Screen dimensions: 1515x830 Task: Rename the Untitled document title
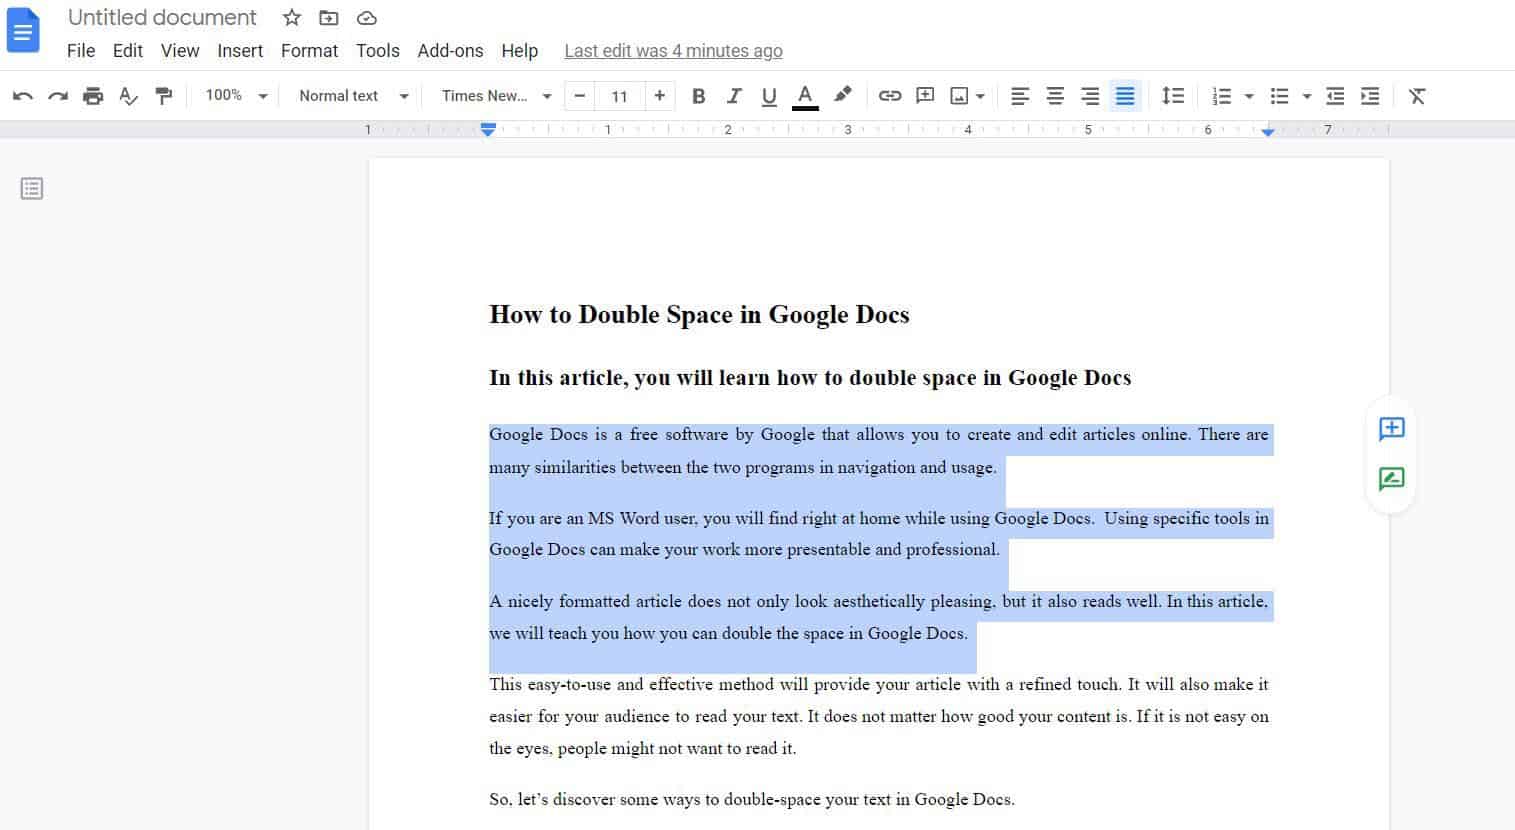[162, 18]
